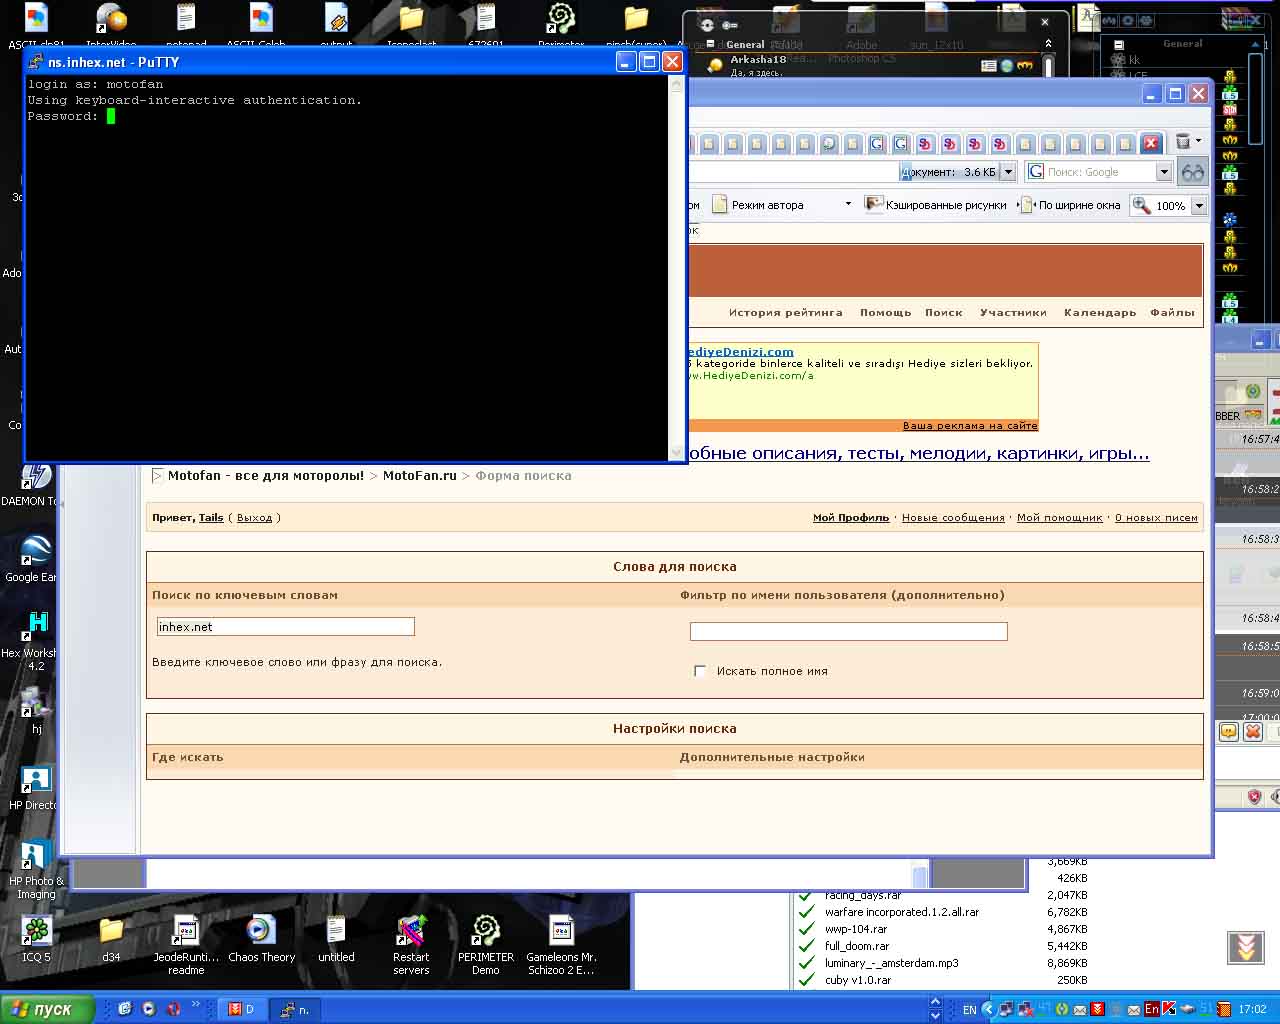Click the пуск Start button
This screenshot has width=1280, height=1024.
[x=47, y=1009]
